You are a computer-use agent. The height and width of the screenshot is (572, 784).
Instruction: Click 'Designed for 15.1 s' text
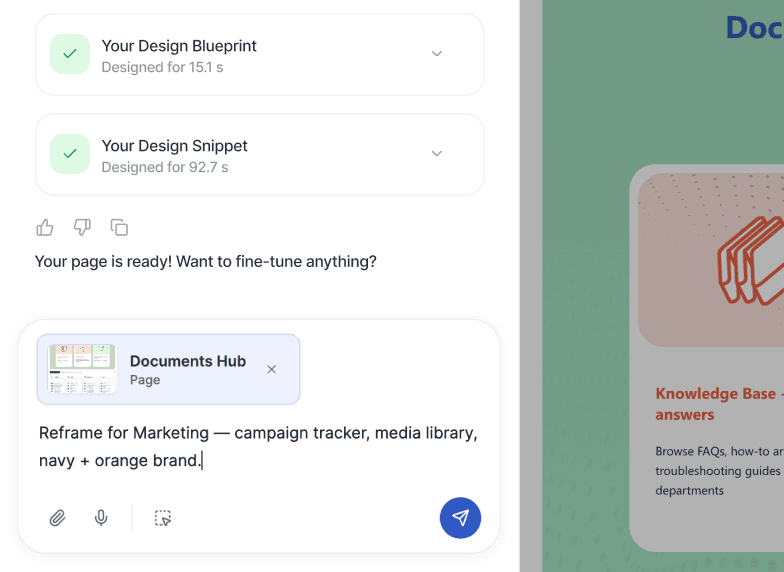[162, 67]
